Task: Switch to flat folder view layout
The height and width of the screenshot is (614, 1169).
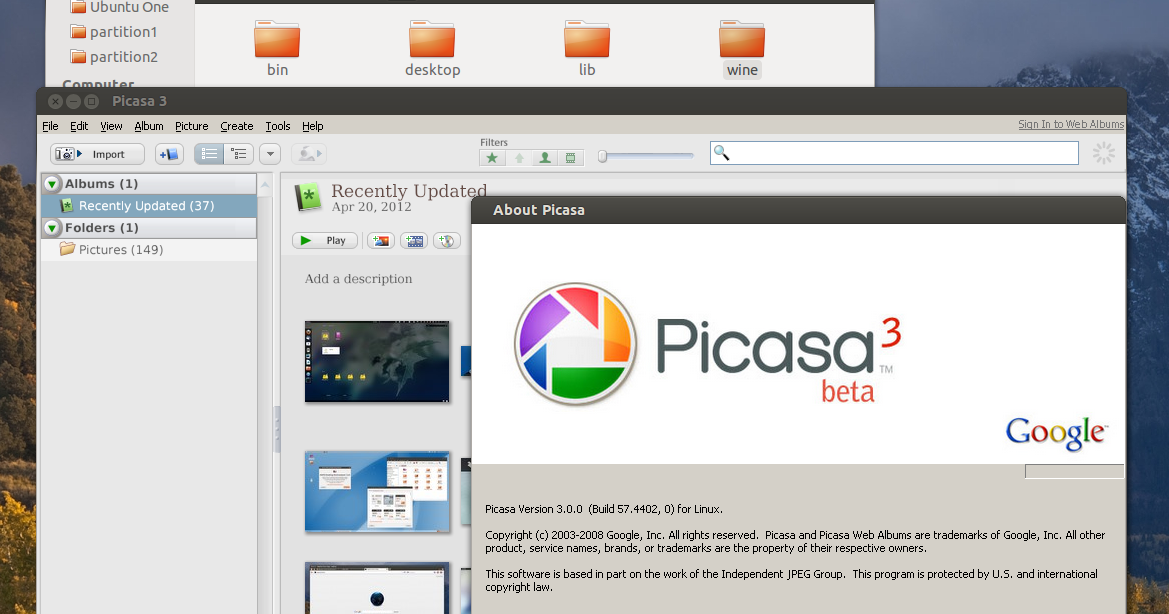Action: 208,153
